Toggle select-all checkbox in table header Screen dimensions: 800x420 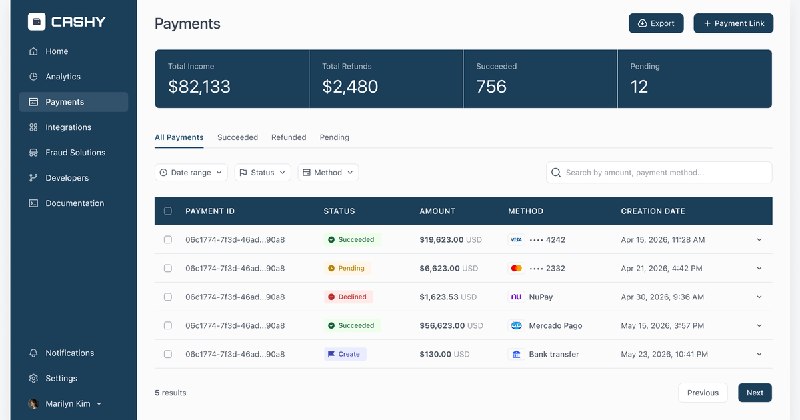click(x=168, y=211)
